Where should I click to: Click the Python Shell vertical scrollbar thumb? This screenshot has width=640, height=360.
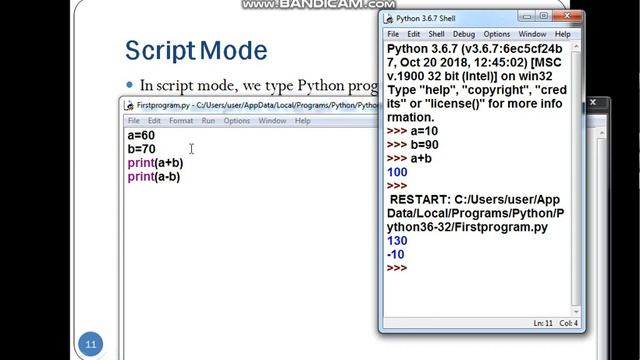(x=576, y=178)
